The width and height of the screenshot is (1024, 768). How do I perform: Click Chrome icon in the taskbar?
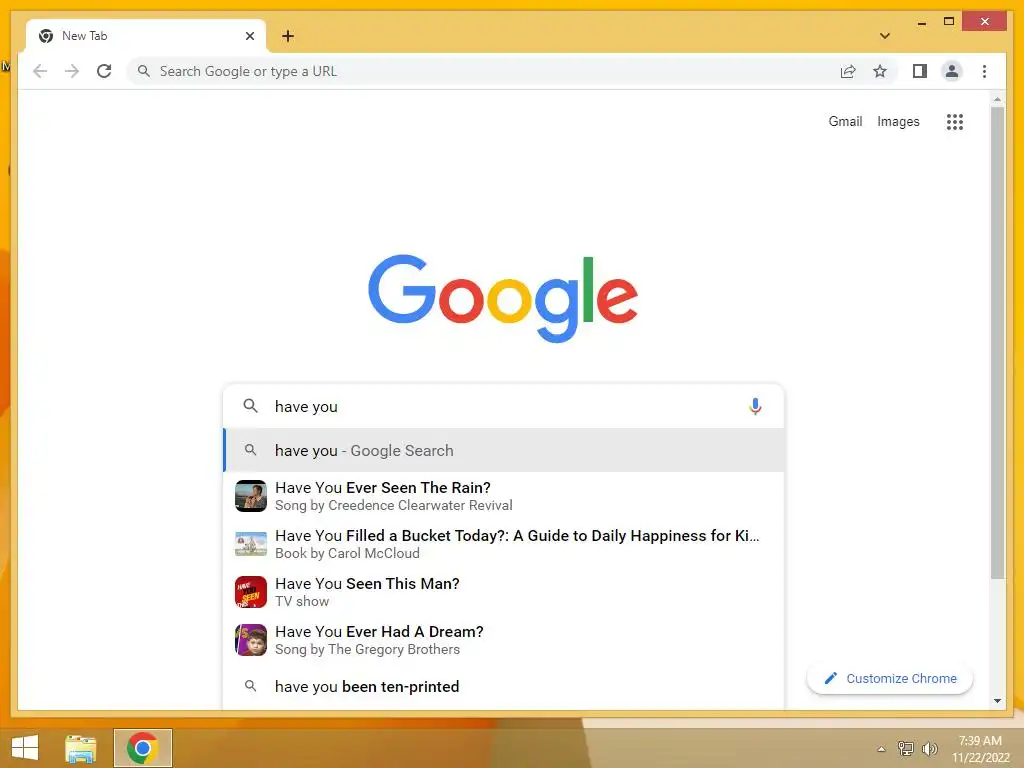click(x=142, y=748)
